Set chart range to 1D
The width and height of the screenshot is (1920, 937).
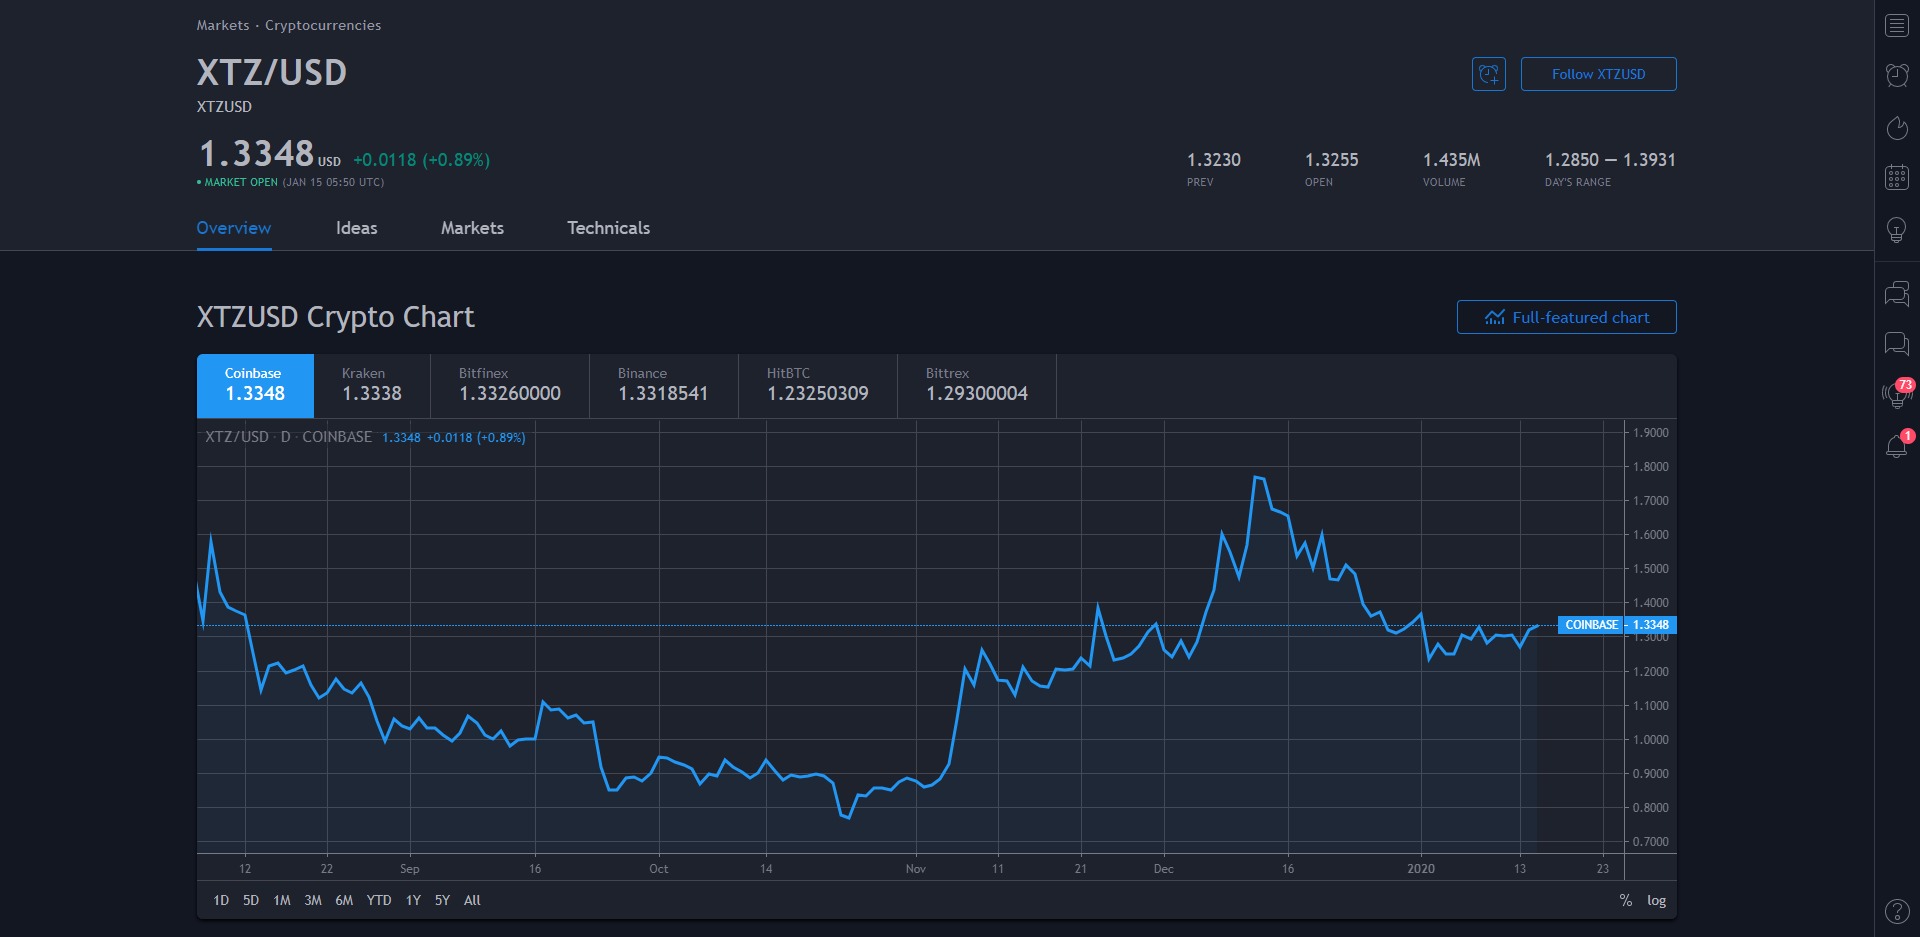point(221,900)
